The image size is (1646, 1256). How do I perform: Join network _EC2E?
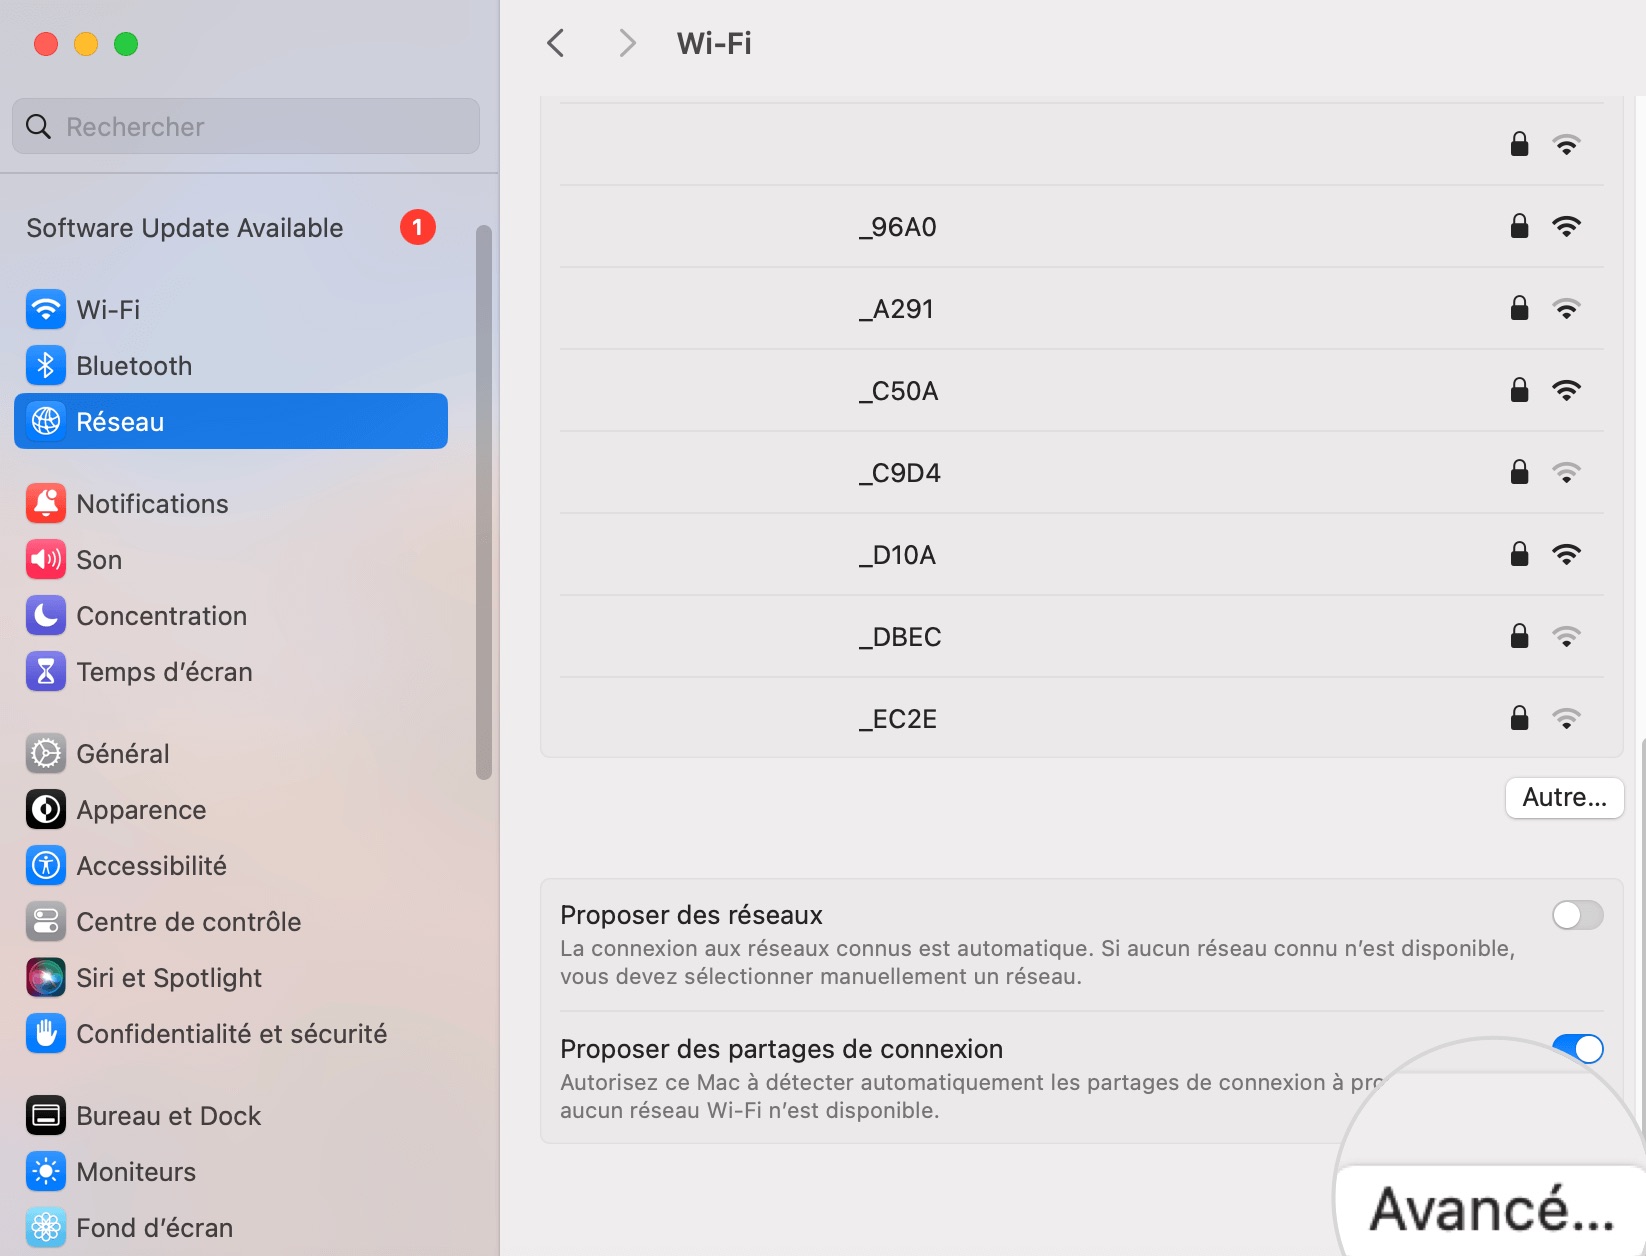click(1081, 718)
